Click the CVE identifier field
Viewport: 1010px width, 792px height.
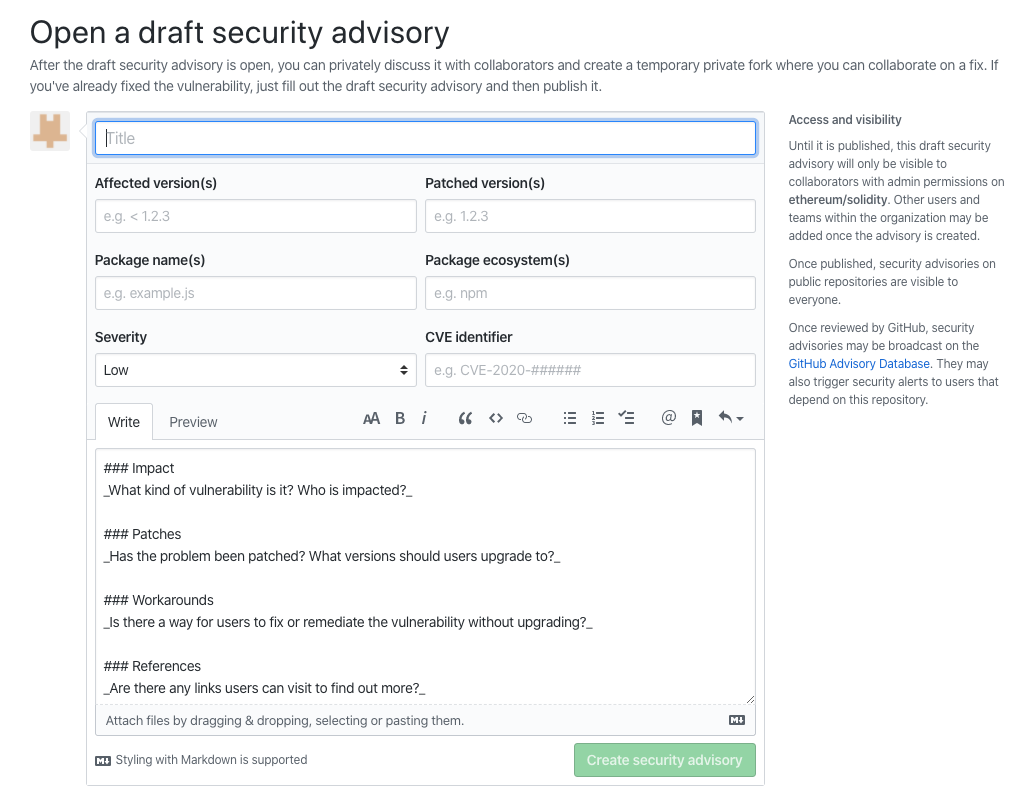coord(590,370)
